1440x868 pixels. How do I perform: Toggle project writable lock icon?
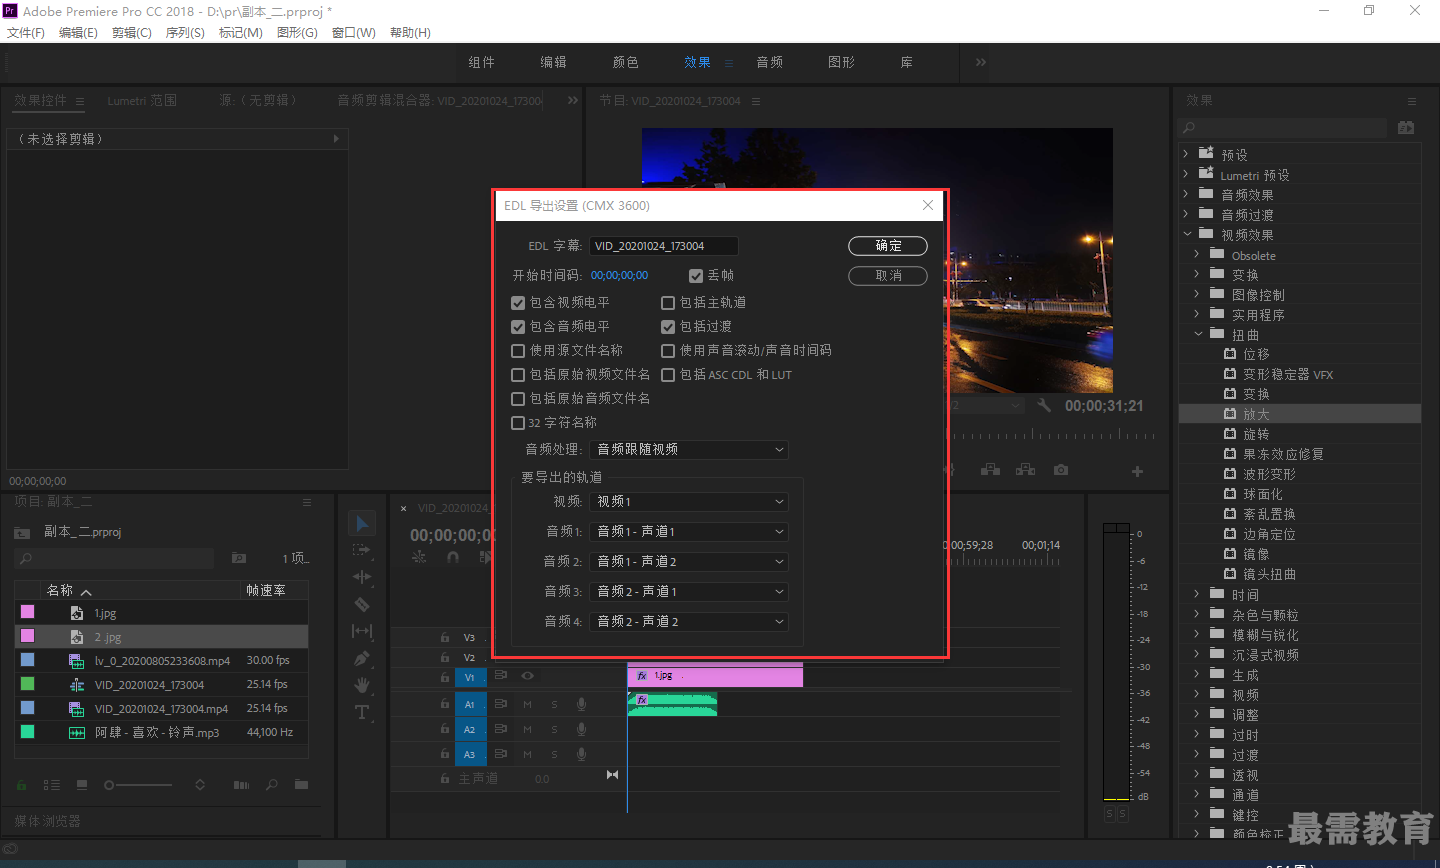tap(22, 785)
